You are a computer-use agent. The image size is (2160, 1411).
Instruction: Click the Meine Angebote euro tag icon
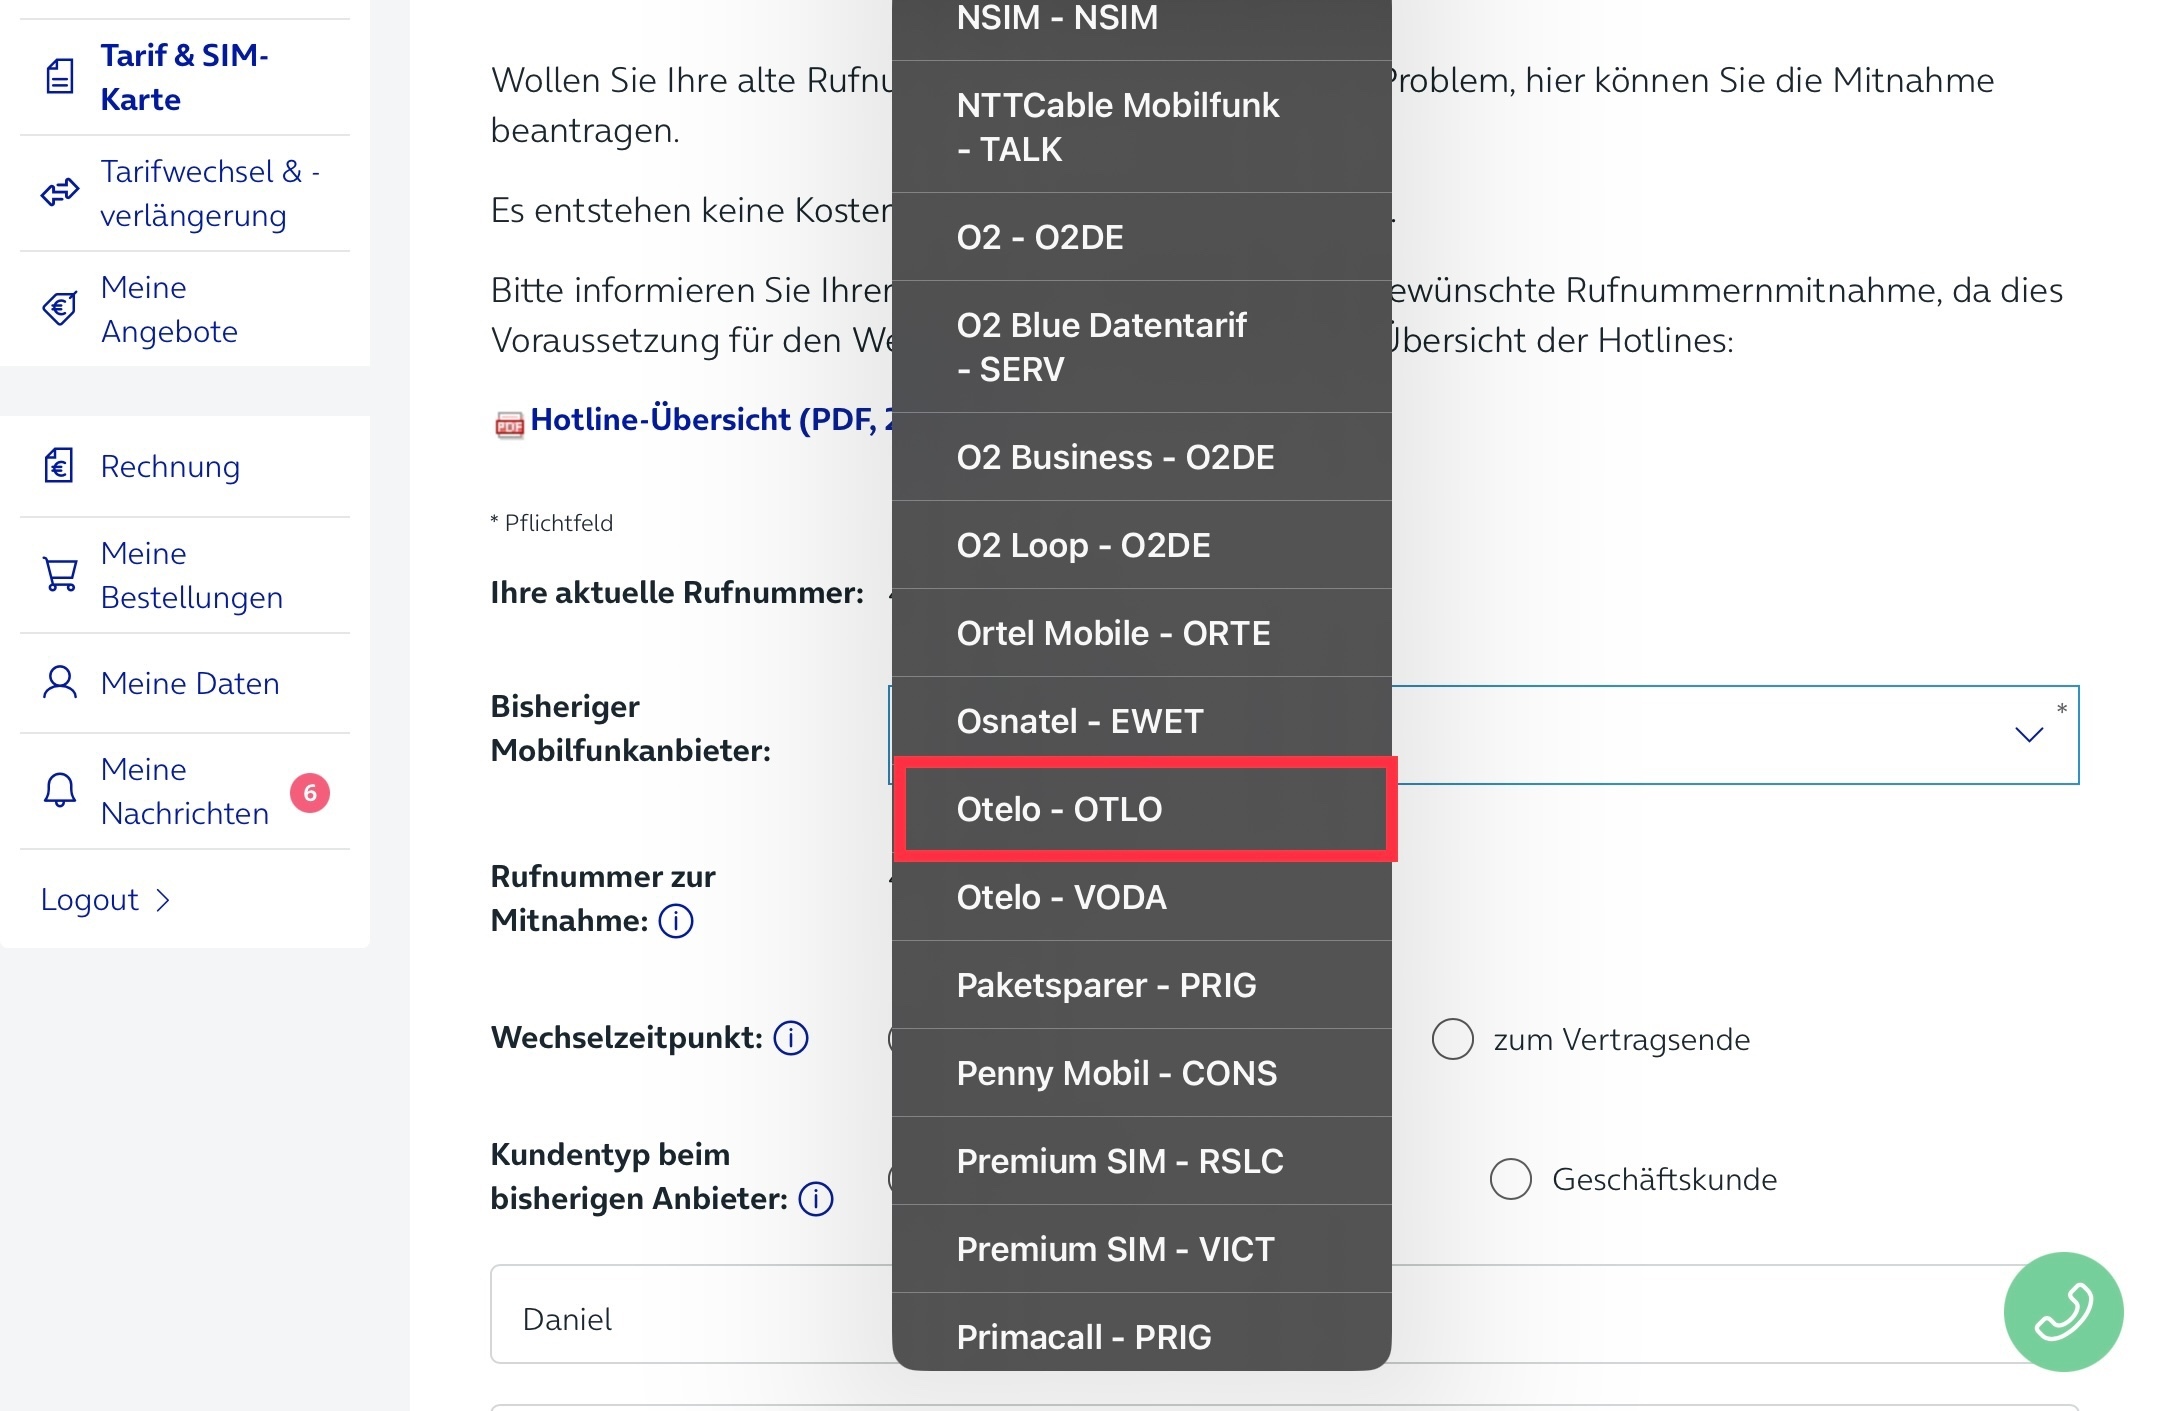(60, 308)
